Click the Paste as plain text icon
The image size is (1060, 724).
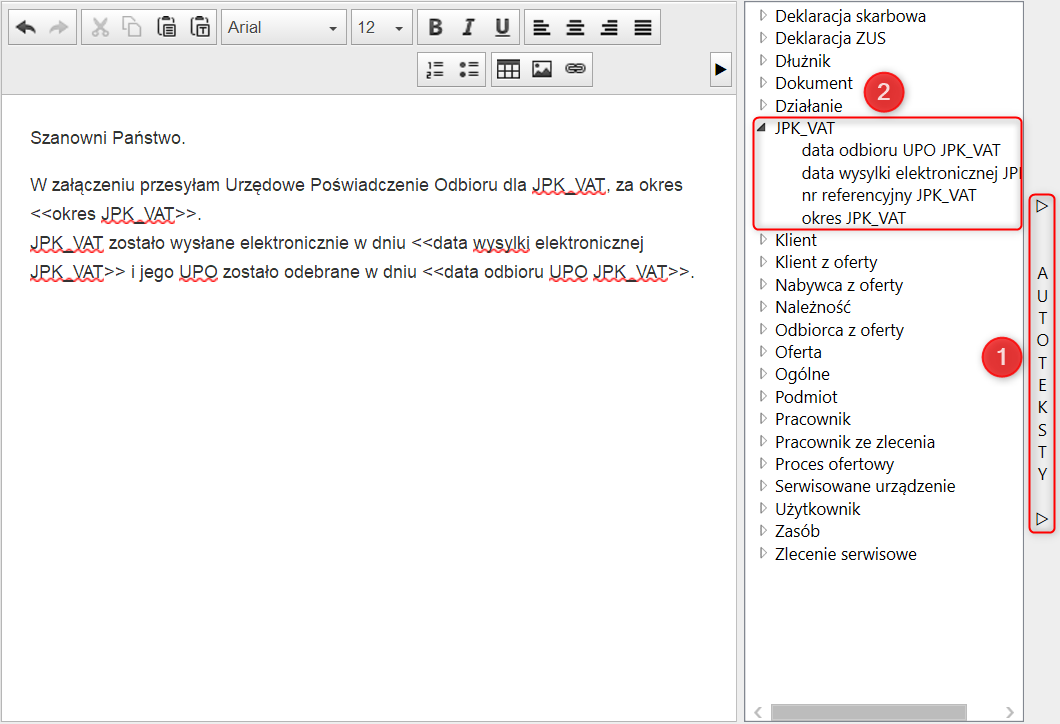coord(201,28)
